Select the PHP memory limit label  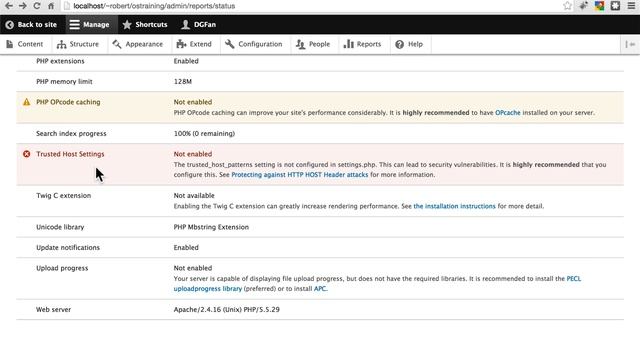tap(64, 82)
